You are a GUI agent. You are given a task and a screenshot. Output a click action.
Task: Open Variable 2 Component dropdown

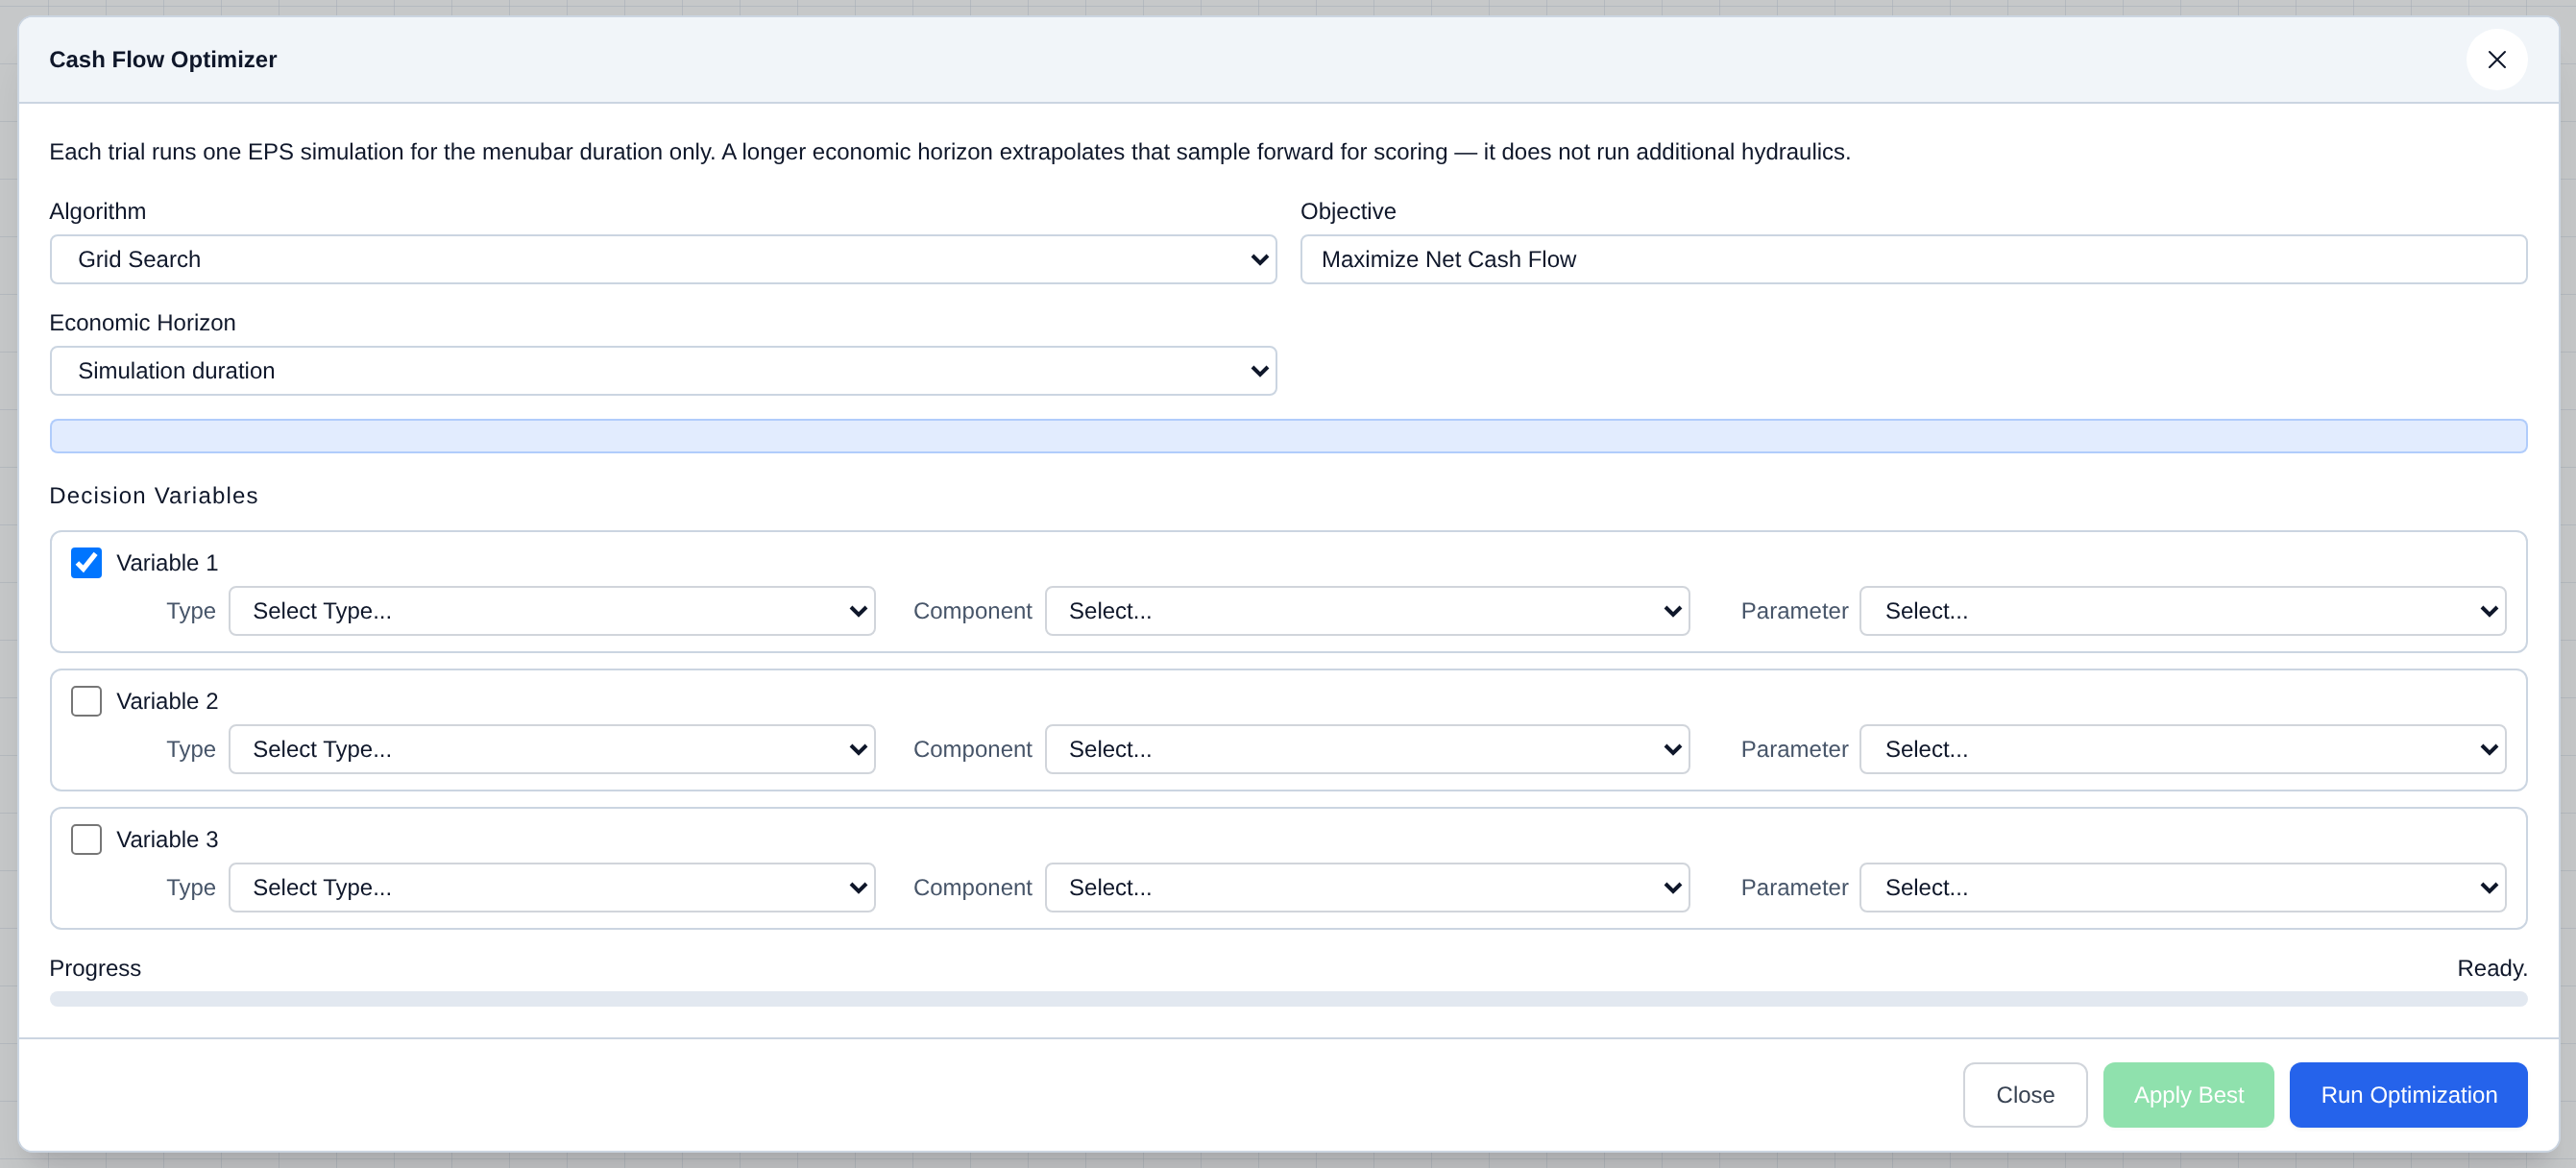(1367, 748)
